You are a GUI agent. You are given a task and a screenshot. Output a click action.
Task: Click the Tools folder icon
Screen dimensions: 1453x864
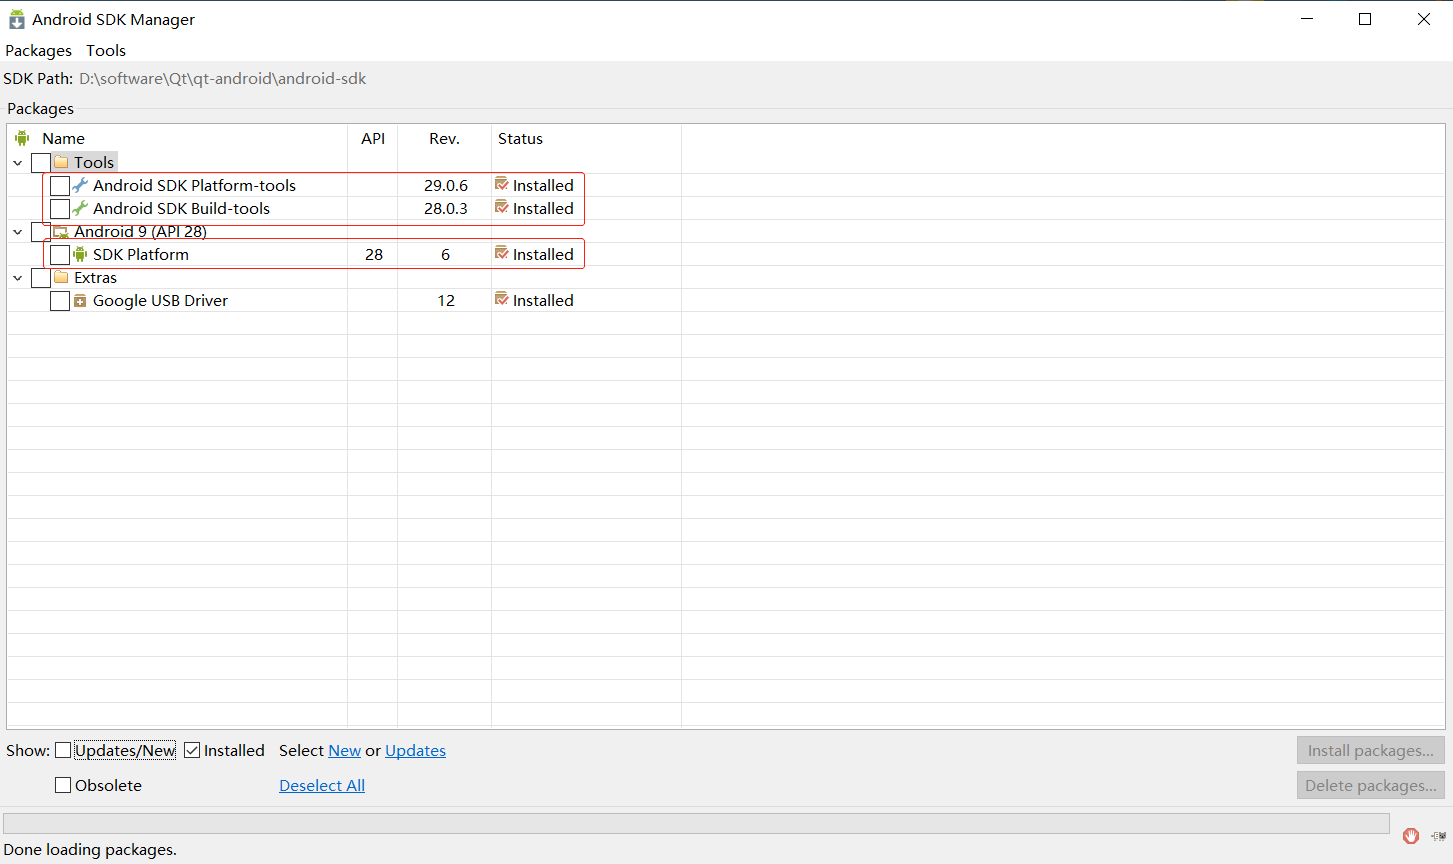point(61,162)
